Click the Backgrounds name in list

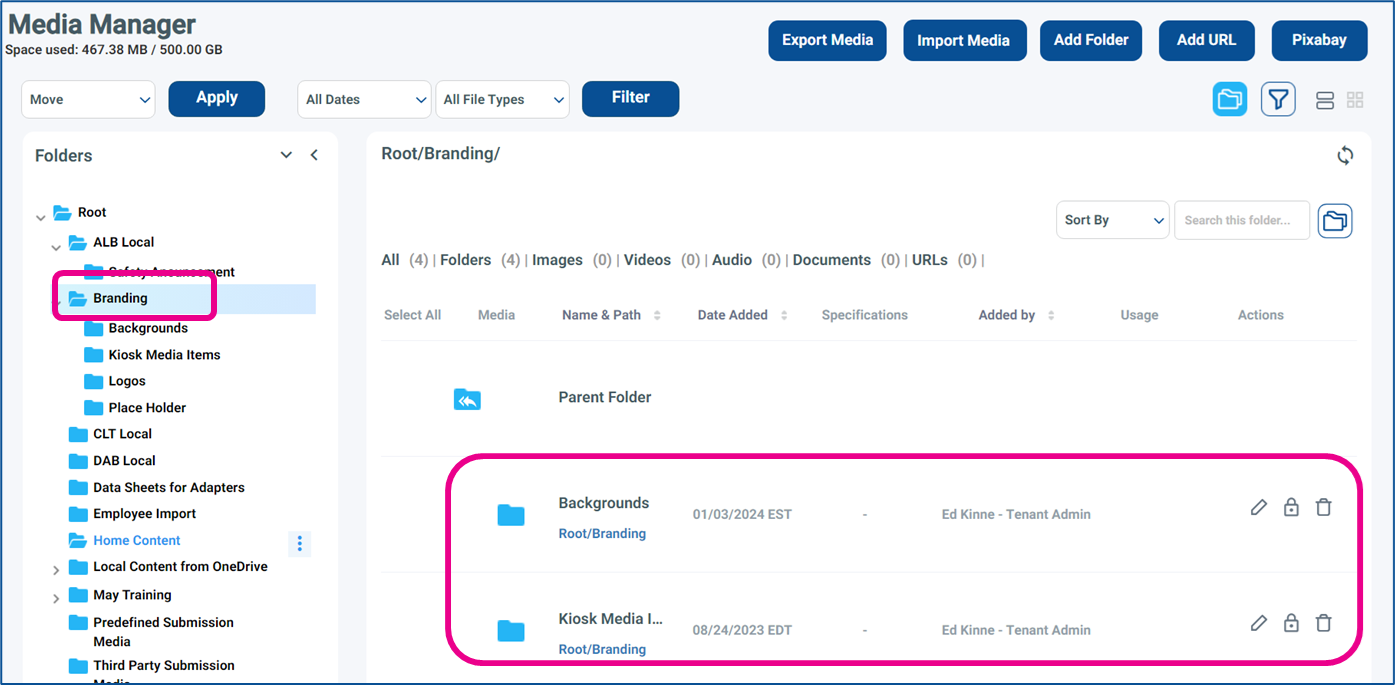pos(604,503)
